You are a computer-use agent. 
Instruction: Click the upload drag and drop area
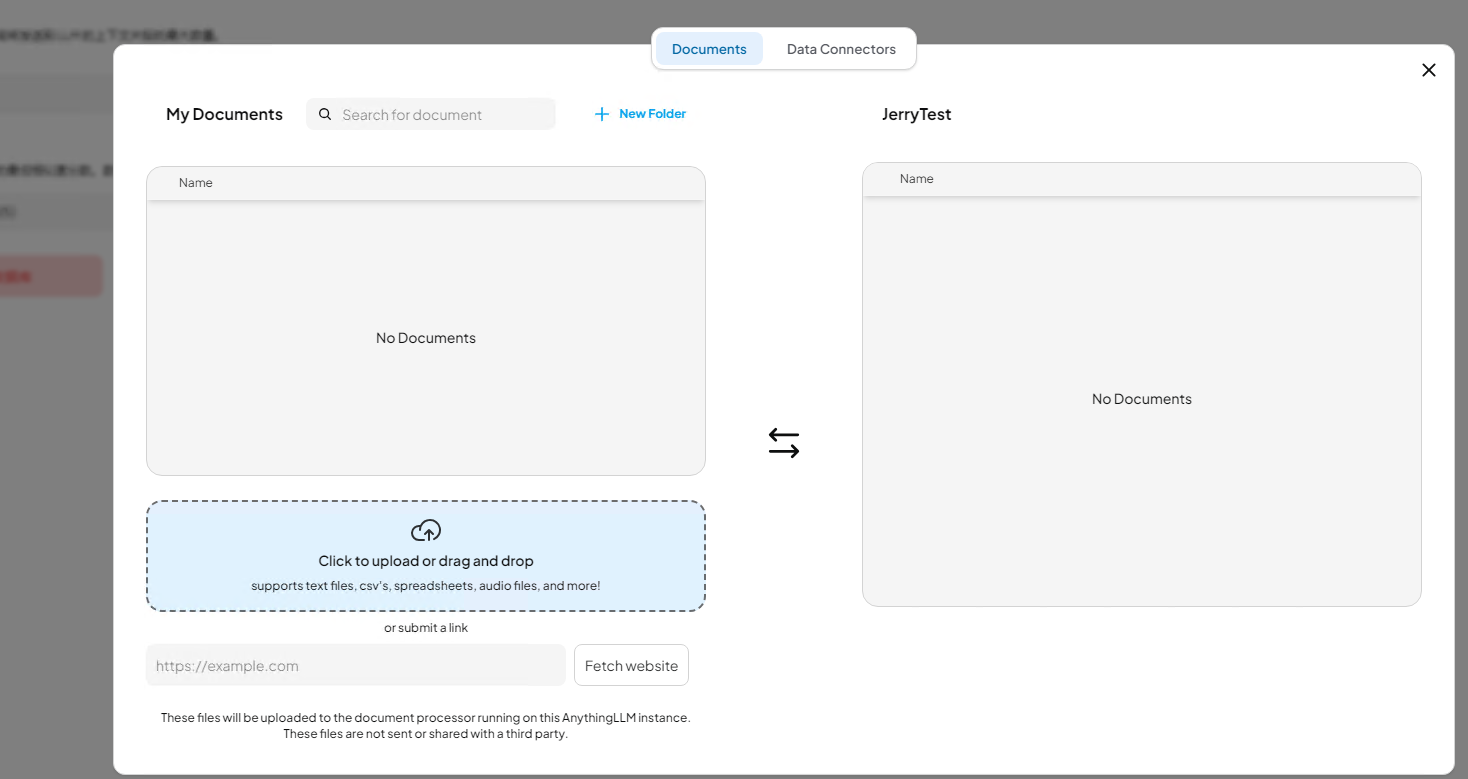tap(426, 556)
